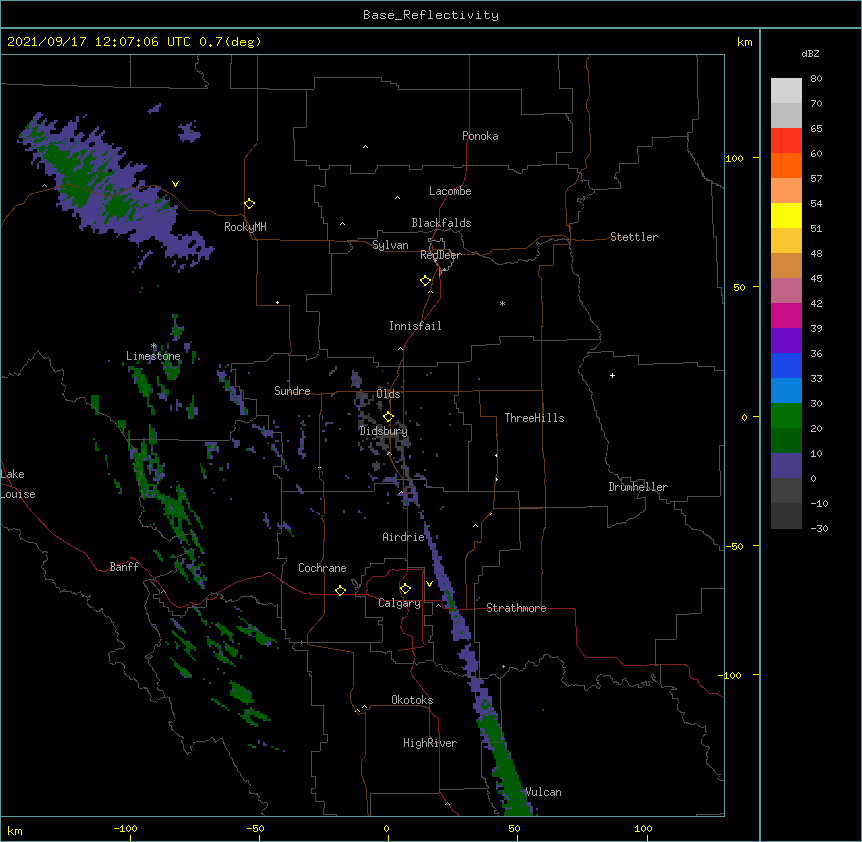
Task: Select the bright yellow swatch in dBZ legend
Action: (786, 215)
